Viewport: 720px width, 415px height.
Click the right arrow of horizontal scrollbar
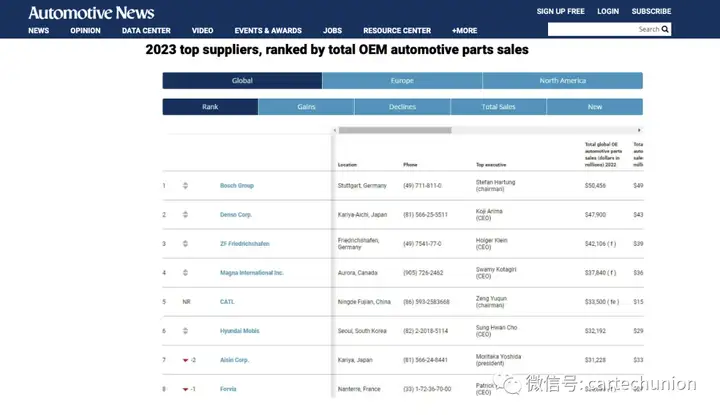point(639,130)
